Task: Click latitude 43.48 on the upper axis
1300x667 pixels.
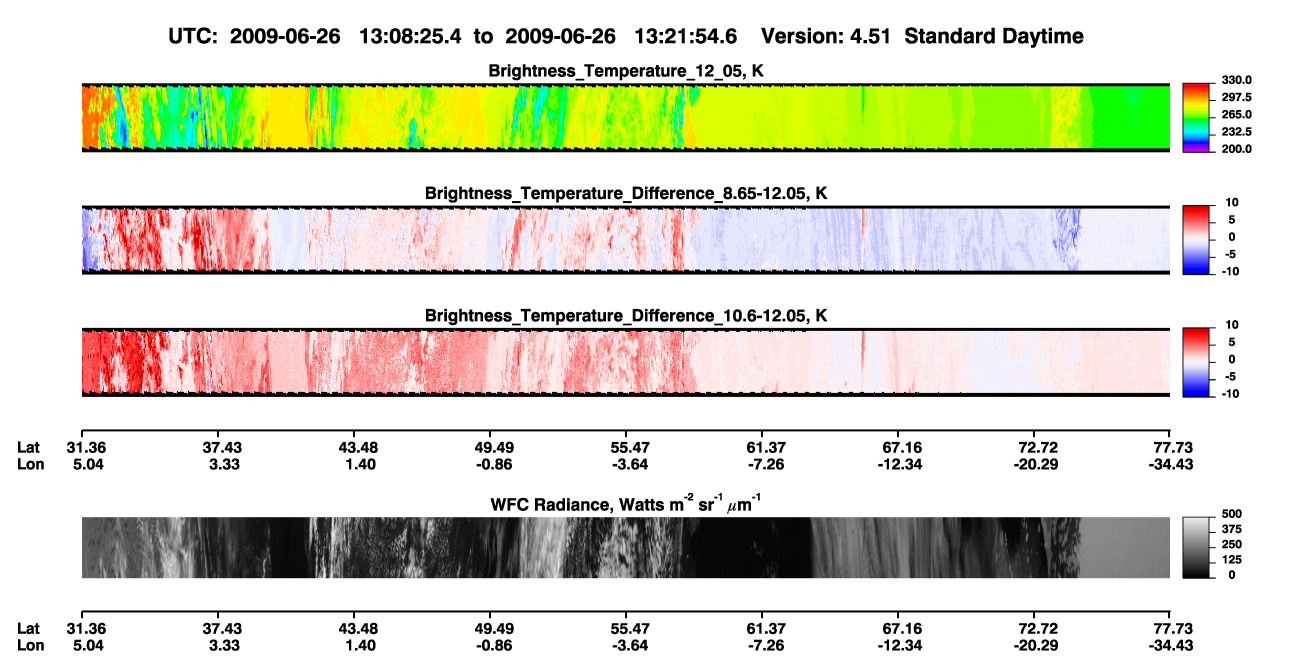Action: (x=360, y=447)
